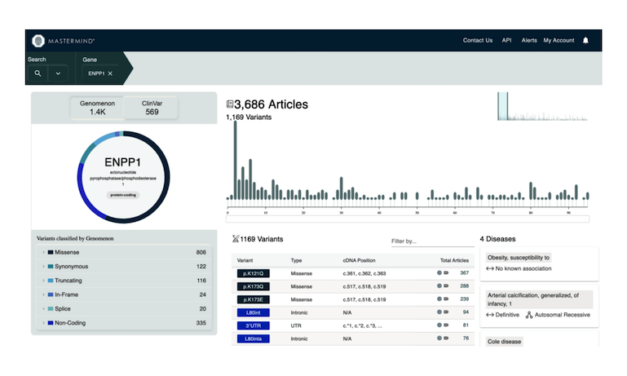Sort by the Type column header
Screen dimensions: 627x376
296,260
